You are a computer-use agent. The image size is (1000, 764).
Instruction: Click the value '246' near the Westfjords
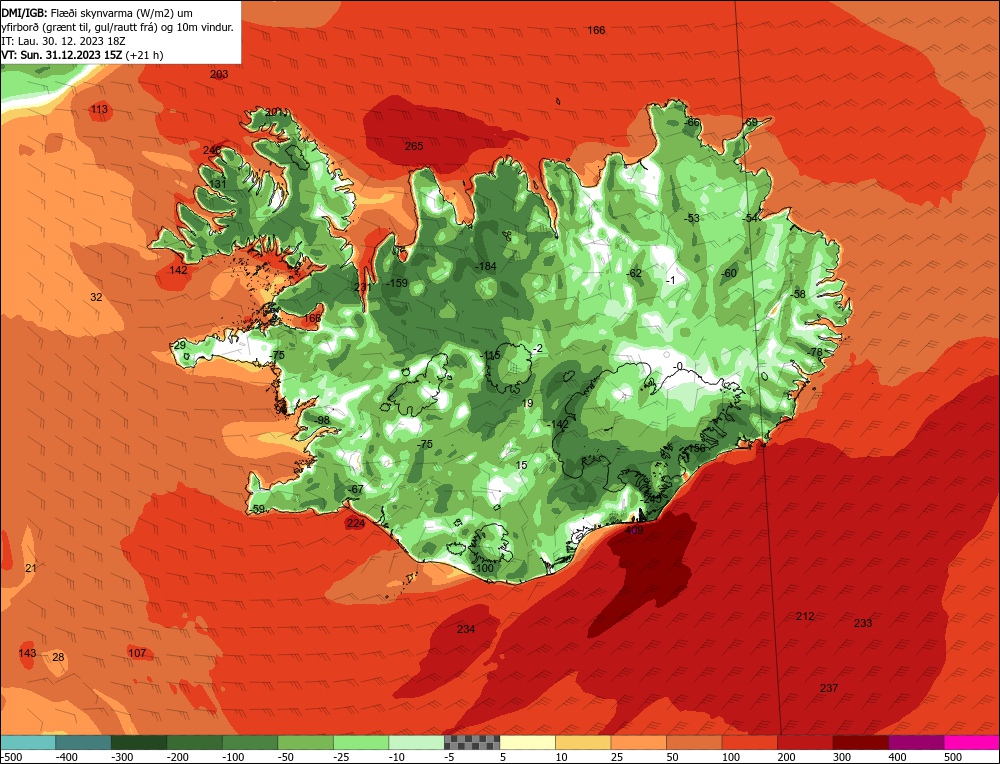[x=212, y=151]
